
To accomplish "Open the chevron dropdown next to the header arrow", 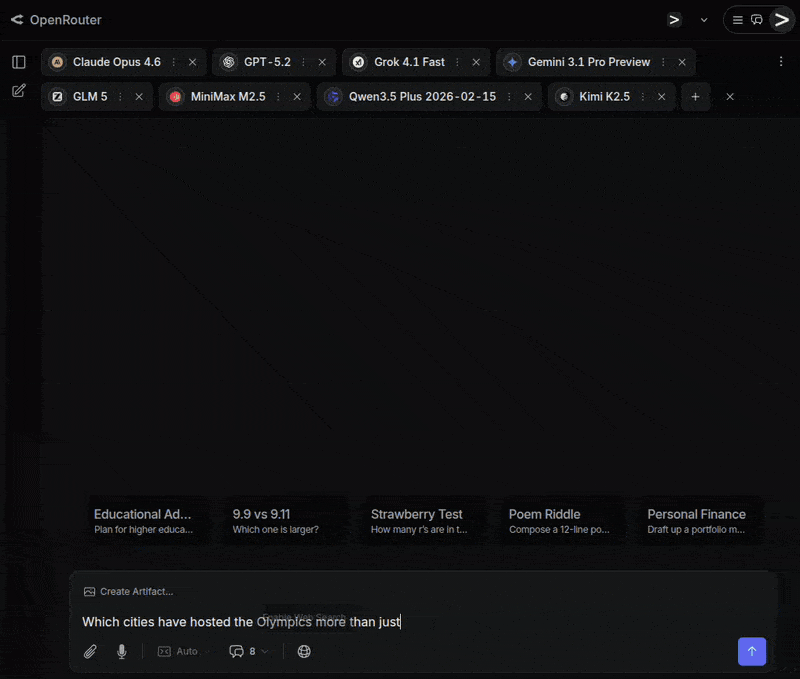I will [x=703, y=20].
